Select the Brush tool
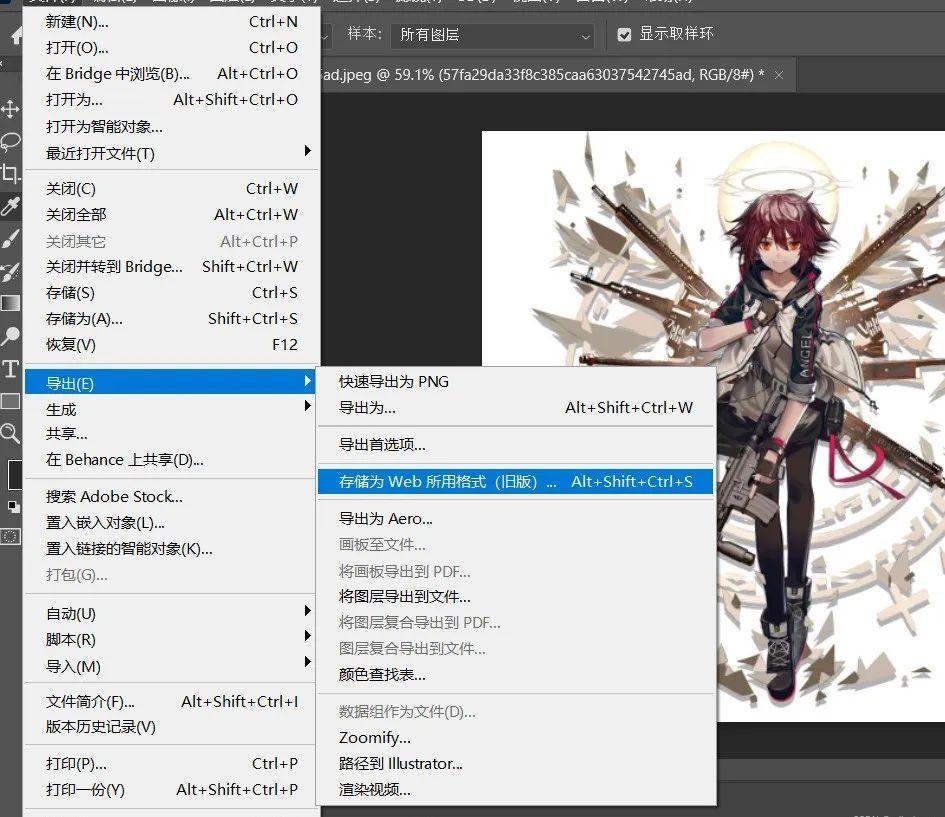Screen dimensions: 945x817 pos(10,239)
